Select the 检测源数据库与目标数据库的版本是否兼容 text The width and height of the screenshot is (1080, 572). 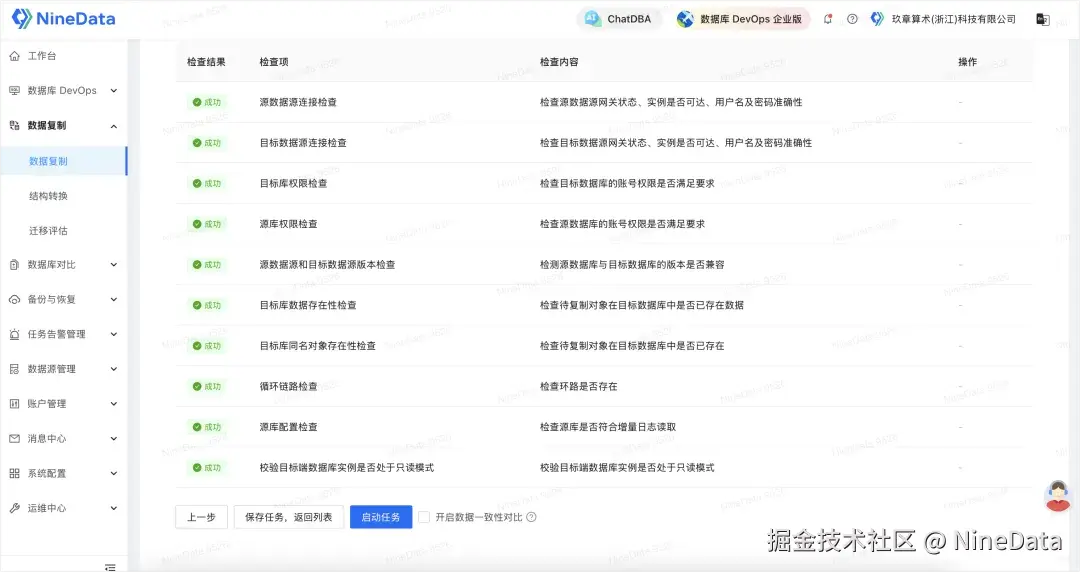(x=632, y=265)
